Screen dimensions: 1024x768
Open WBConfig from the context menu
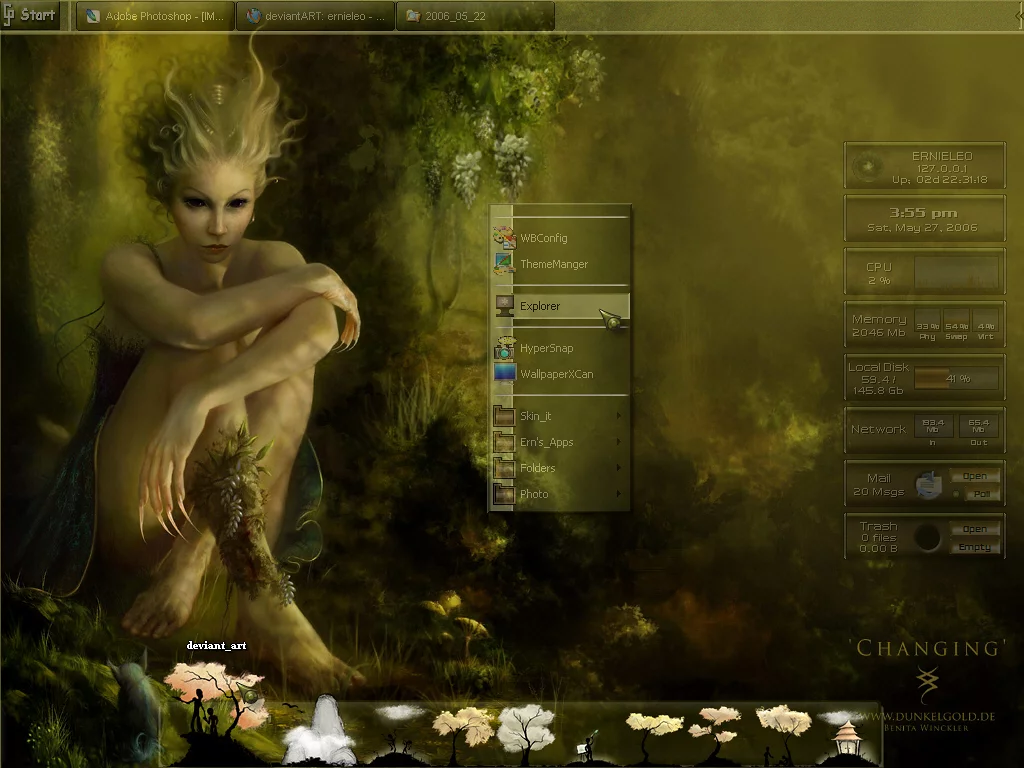(543, 238)
